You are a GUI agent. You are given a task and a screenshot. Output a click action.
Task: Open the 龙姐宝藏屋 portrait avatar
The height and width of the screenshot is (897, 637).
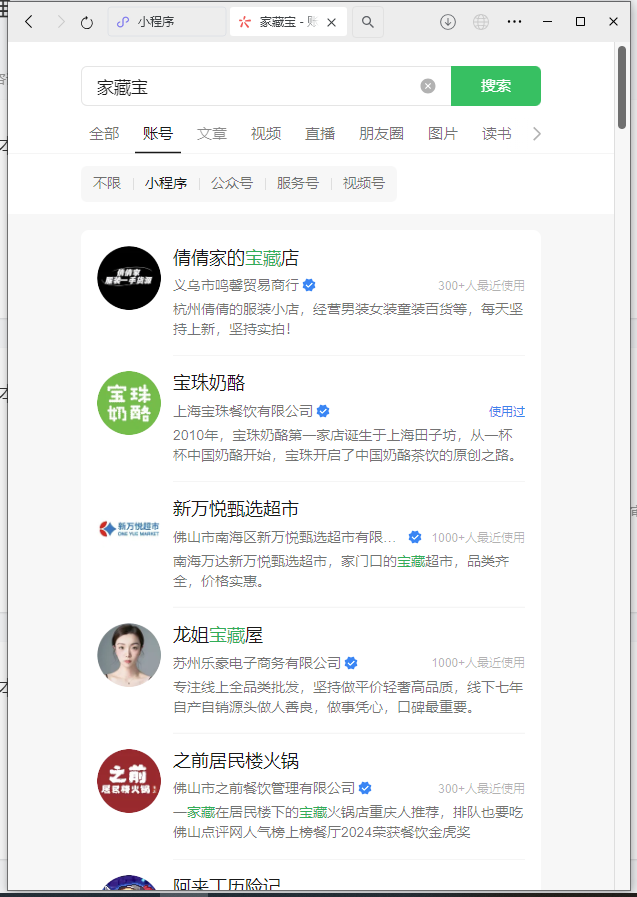pos(129,655)
